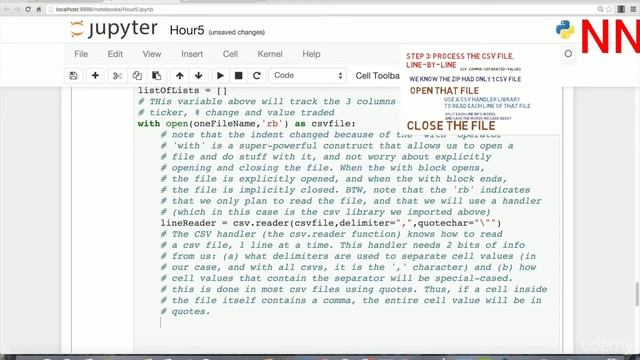Click comment '# cell values that contain the separator'

pos(337,278)
